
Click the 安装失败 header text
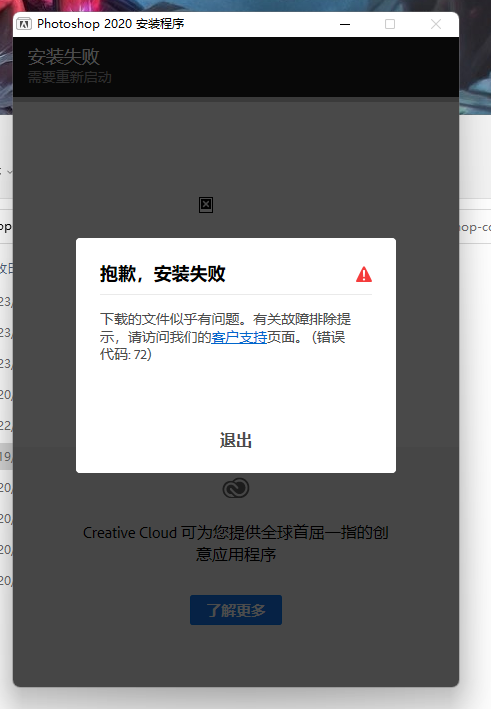[63, 57]
